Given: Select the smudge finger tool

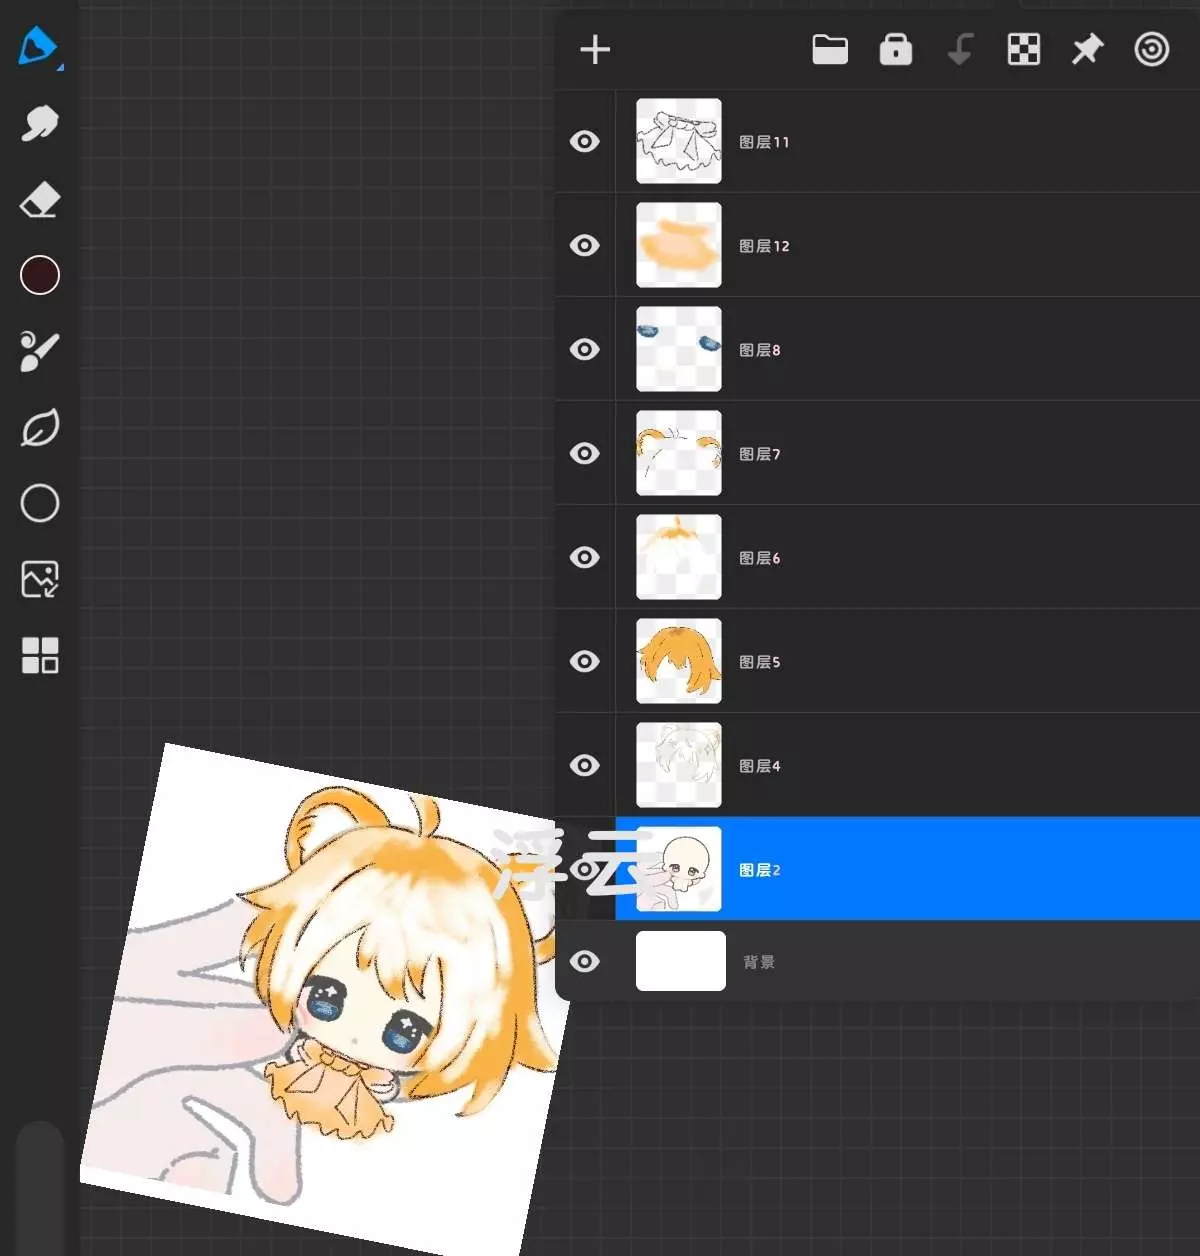Looking at the screenshot, I should (x=40, y=123).
